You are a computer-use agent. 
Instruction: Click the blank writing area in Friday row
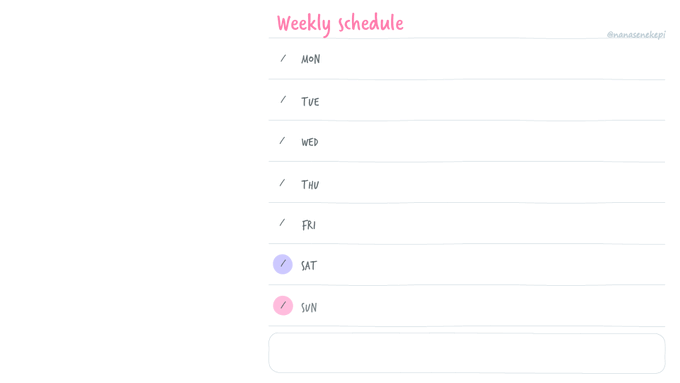[492, 224]
